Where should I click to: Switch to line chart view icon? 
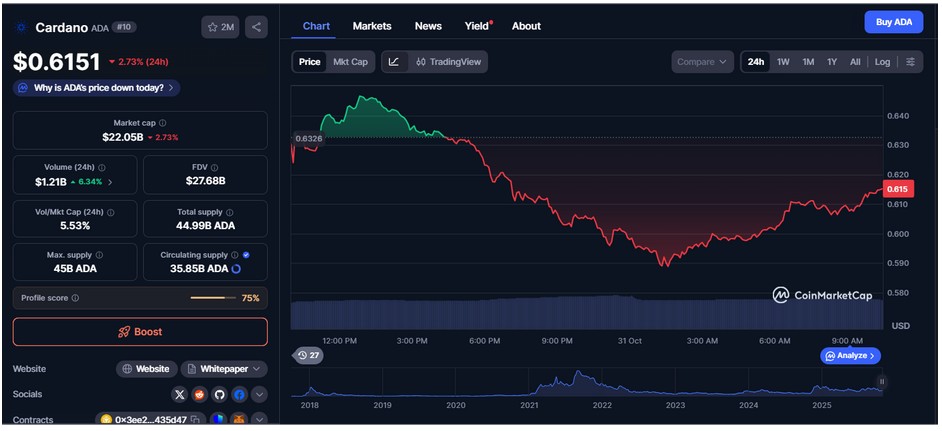click(394, 62)
